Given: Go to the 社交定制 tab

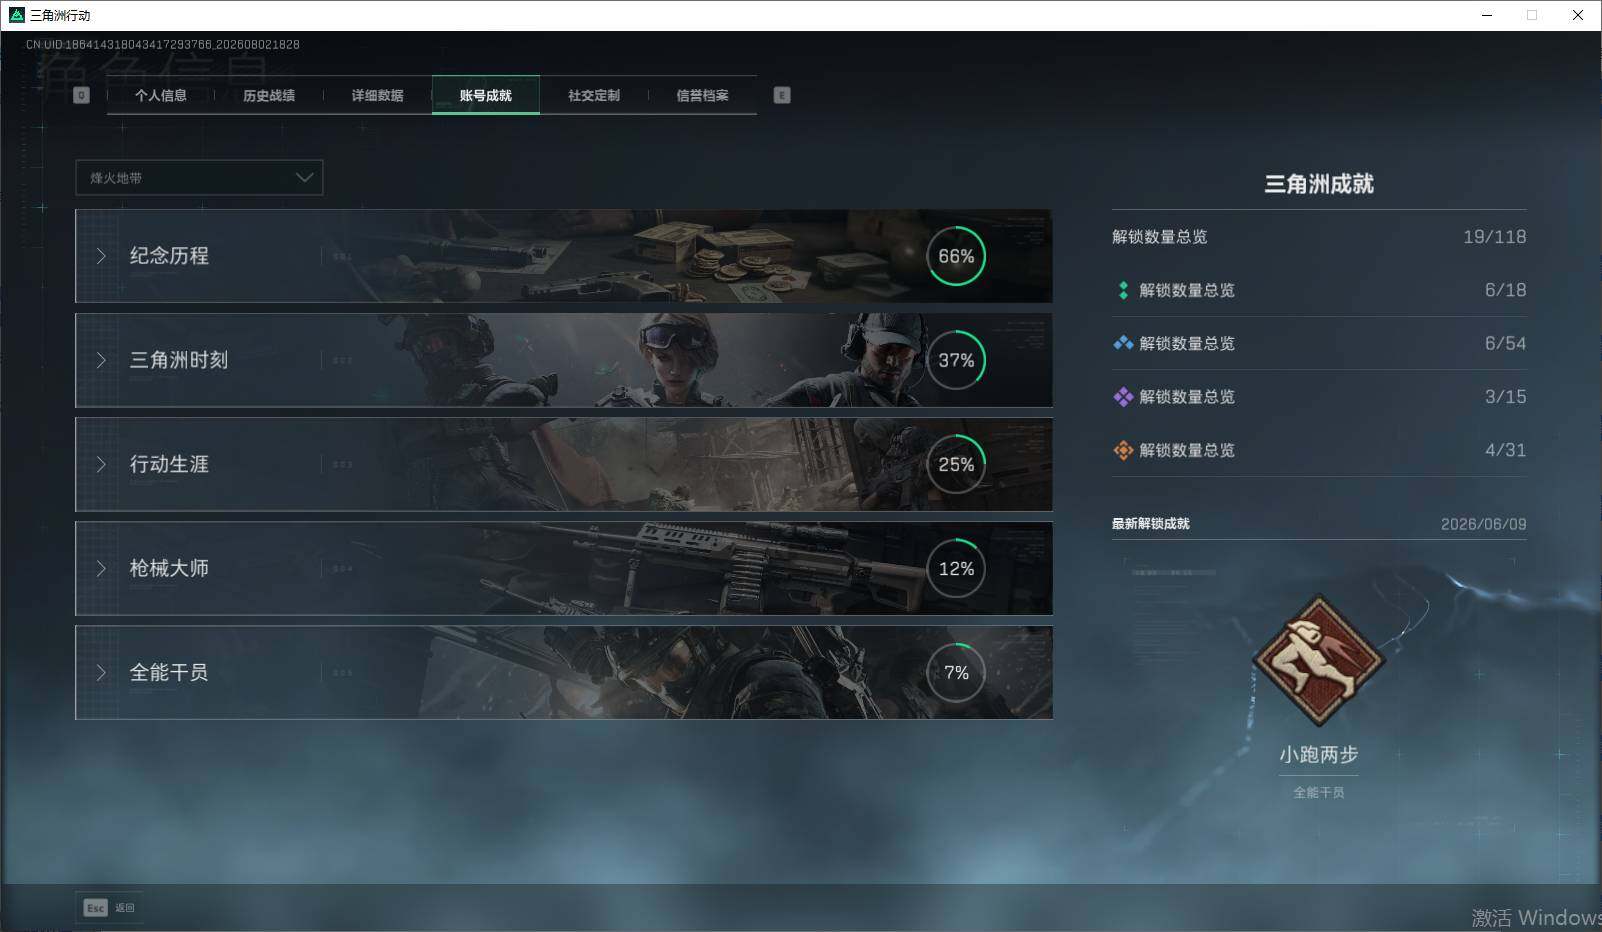Looking at the screenshot, I should coord(594,95).
